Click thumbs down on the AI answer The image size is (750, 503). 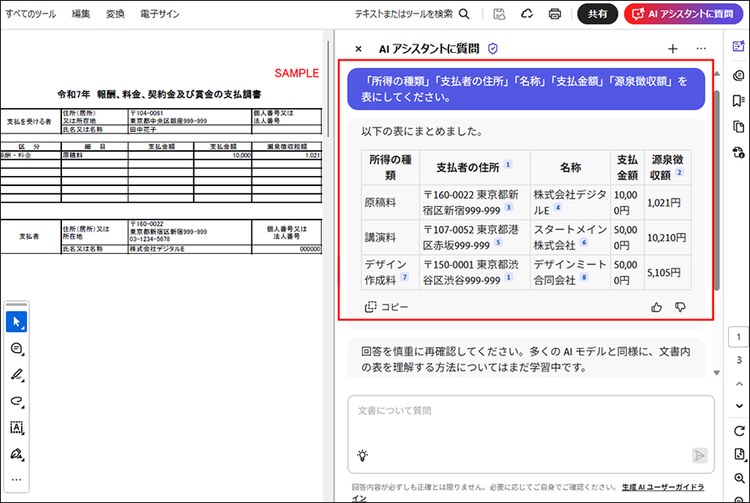pos(681,307)
